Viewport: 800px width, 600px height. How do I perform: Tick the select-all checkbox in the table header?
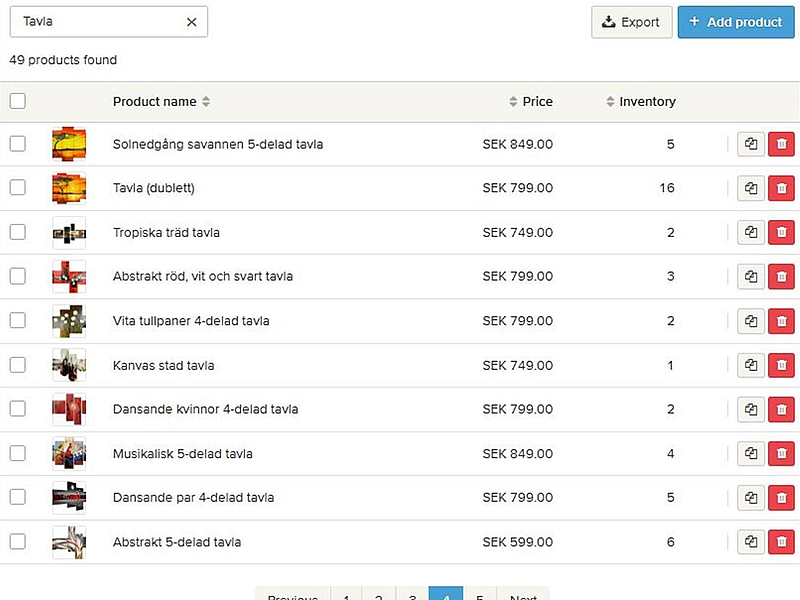click(18, 101)
